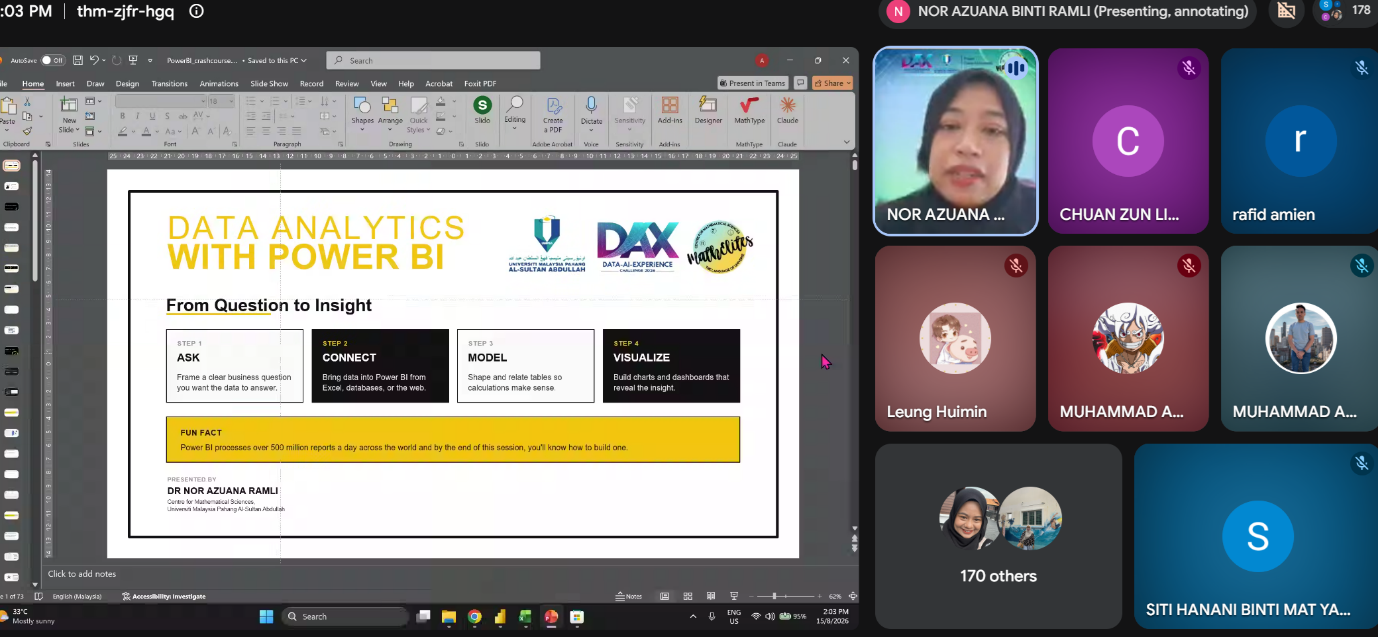This screenshot has height=637, width=1378.
Task: Click the PowerPoint Search box
Action: 433,60
